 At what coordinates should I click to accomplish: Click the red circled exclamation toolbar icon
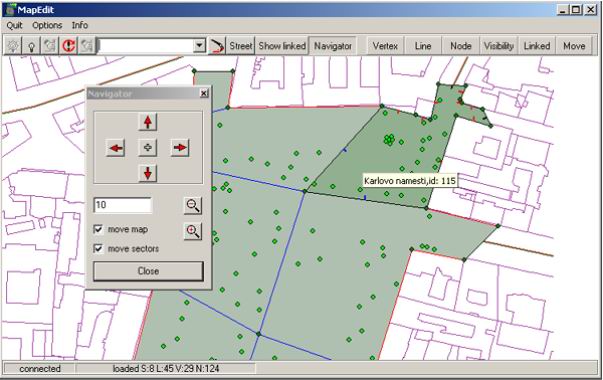point(68,46)
